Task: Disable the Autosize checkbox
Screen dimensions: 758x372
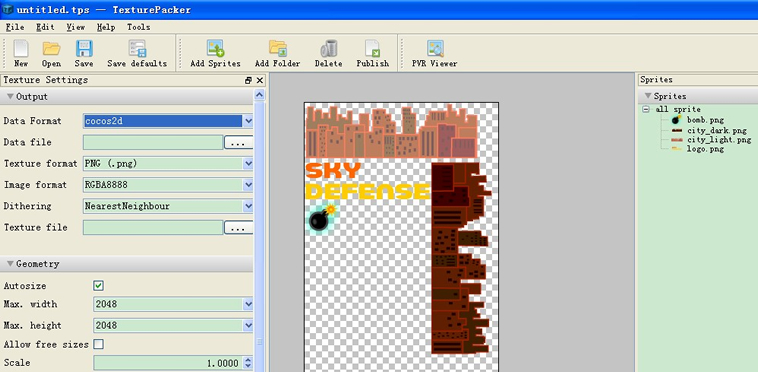Action: (x=98, y=286)
